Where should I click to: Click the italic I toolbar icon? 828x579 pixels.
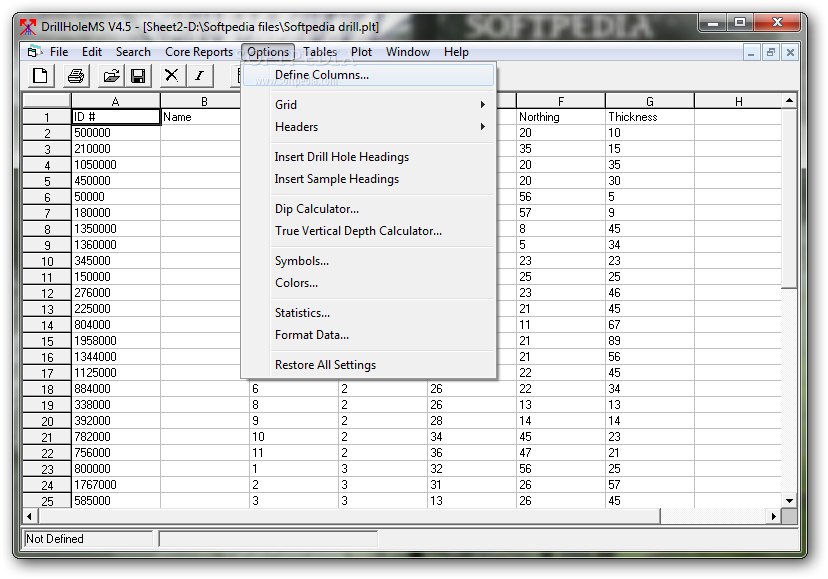pos(200,76)
